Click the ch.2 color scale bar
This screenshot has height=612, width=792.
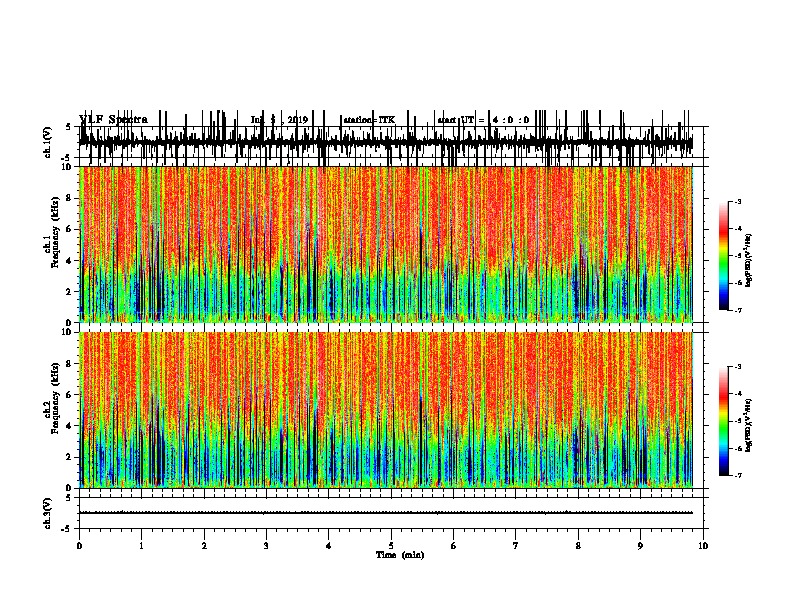click(724, 421)
